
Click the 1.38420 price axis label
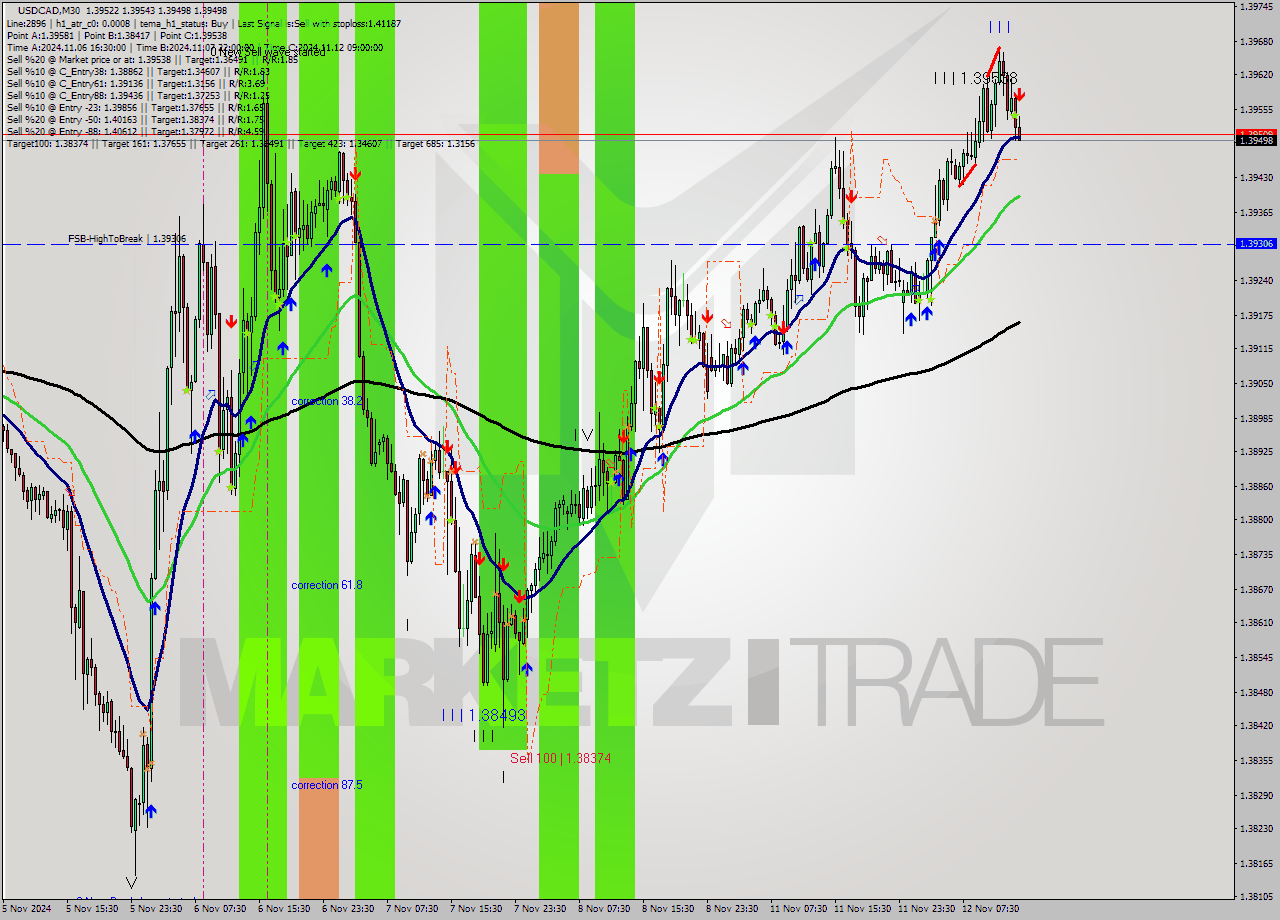pyautogui.click(x=1255, y=725)
